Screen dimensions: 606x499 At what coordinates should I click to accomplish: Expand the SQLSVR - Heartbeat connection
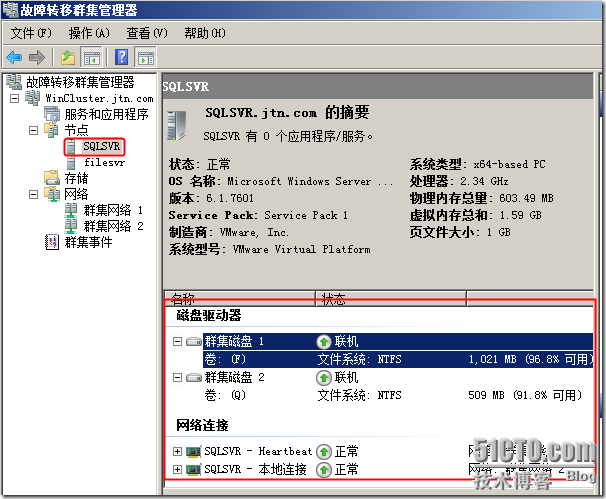[177, 451]
